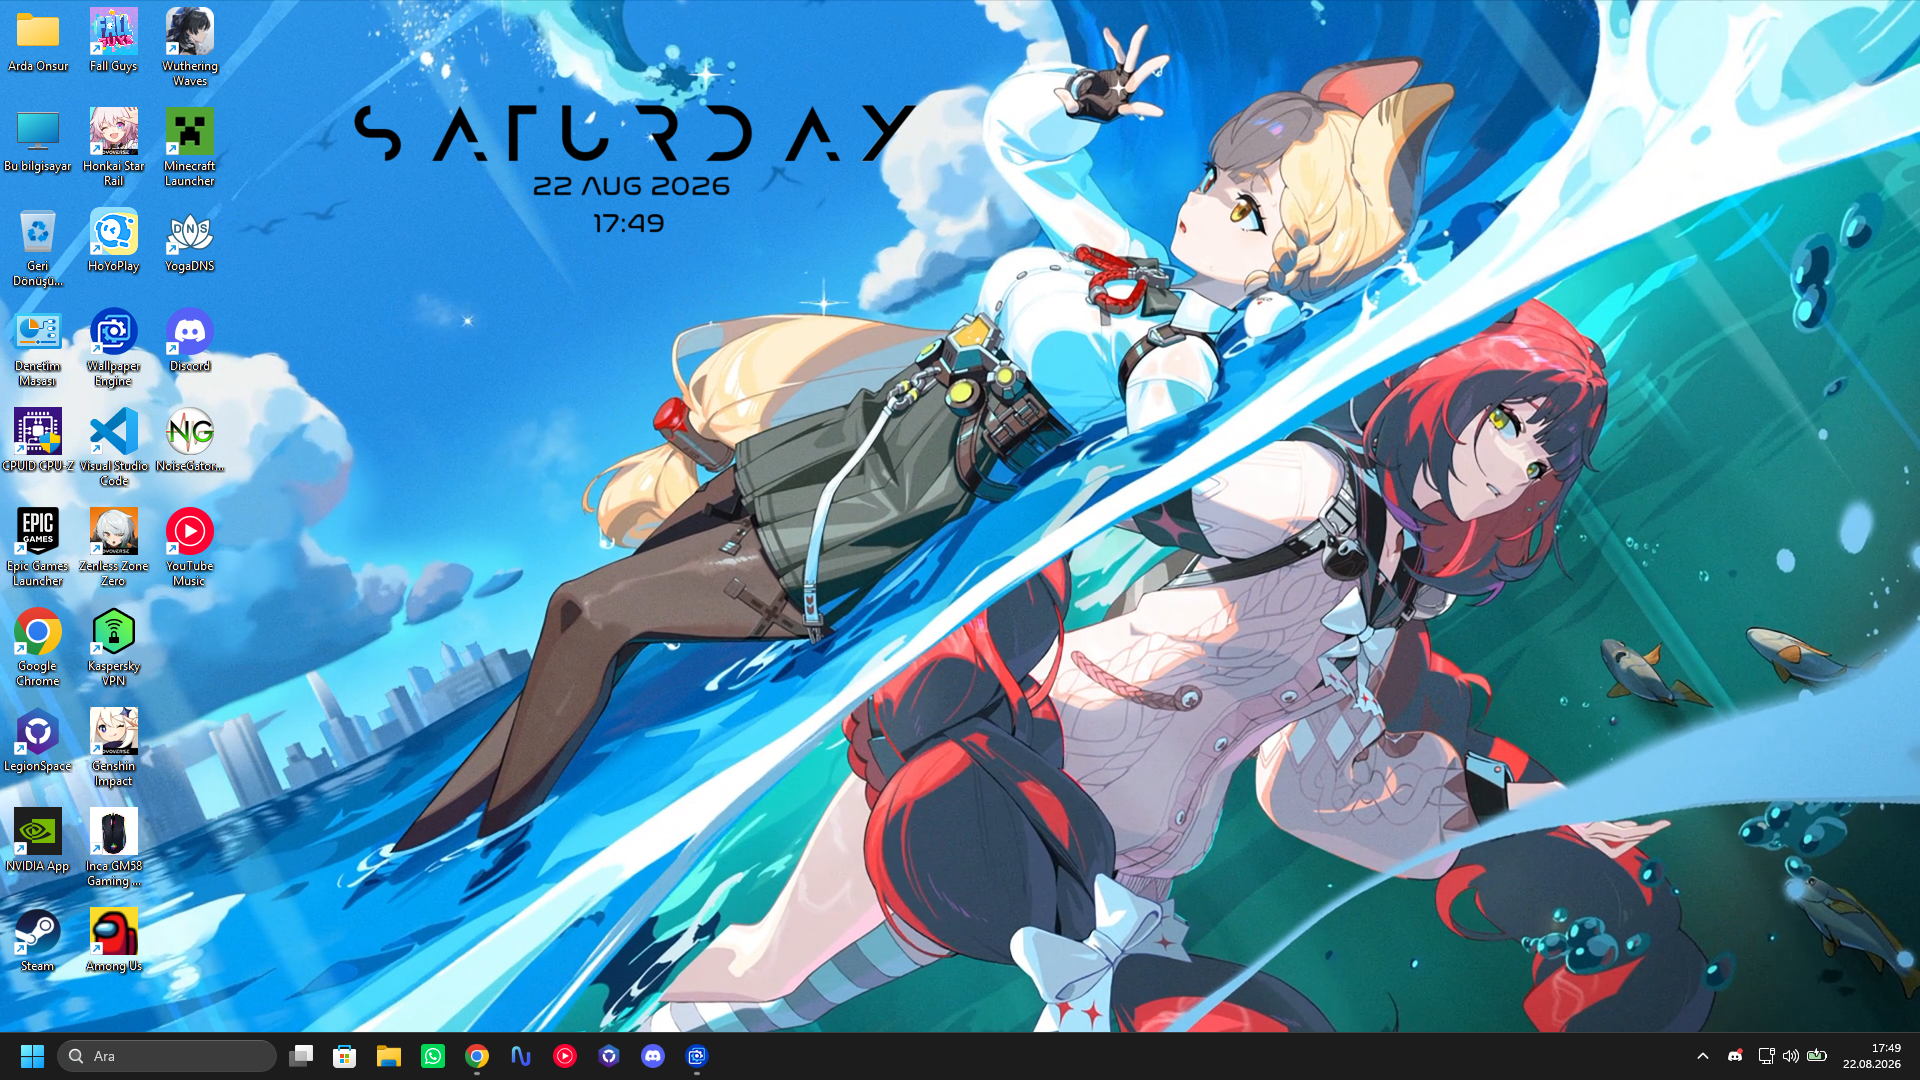This screenshot has width=1920, height=1080.
Task: Select the Wuthering Waves desktop shortcut
Action: 190,47
